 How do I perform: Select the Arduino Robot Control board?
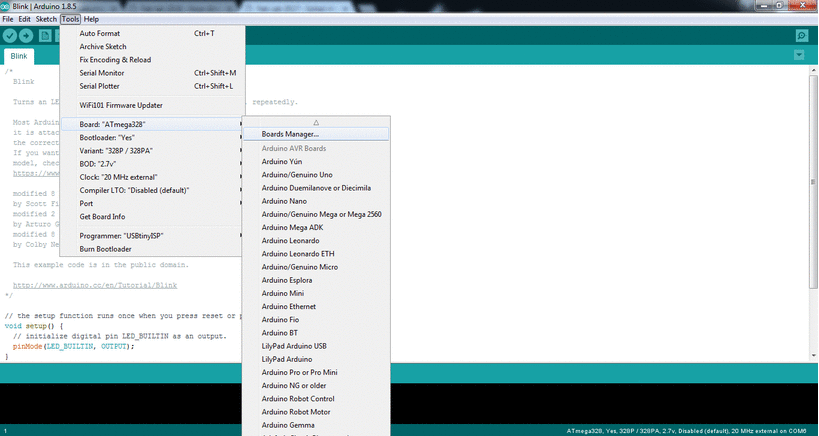tap(316, 398)
